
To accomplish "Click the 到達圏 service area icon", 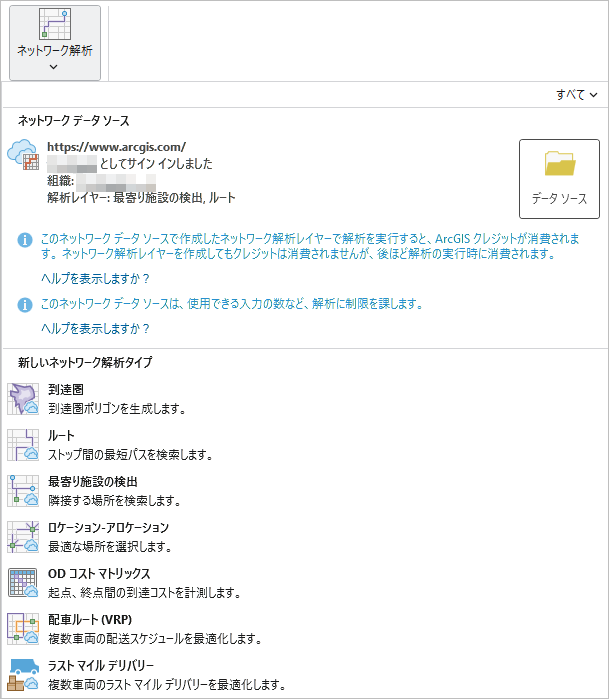I will click(x=22, y=399).
